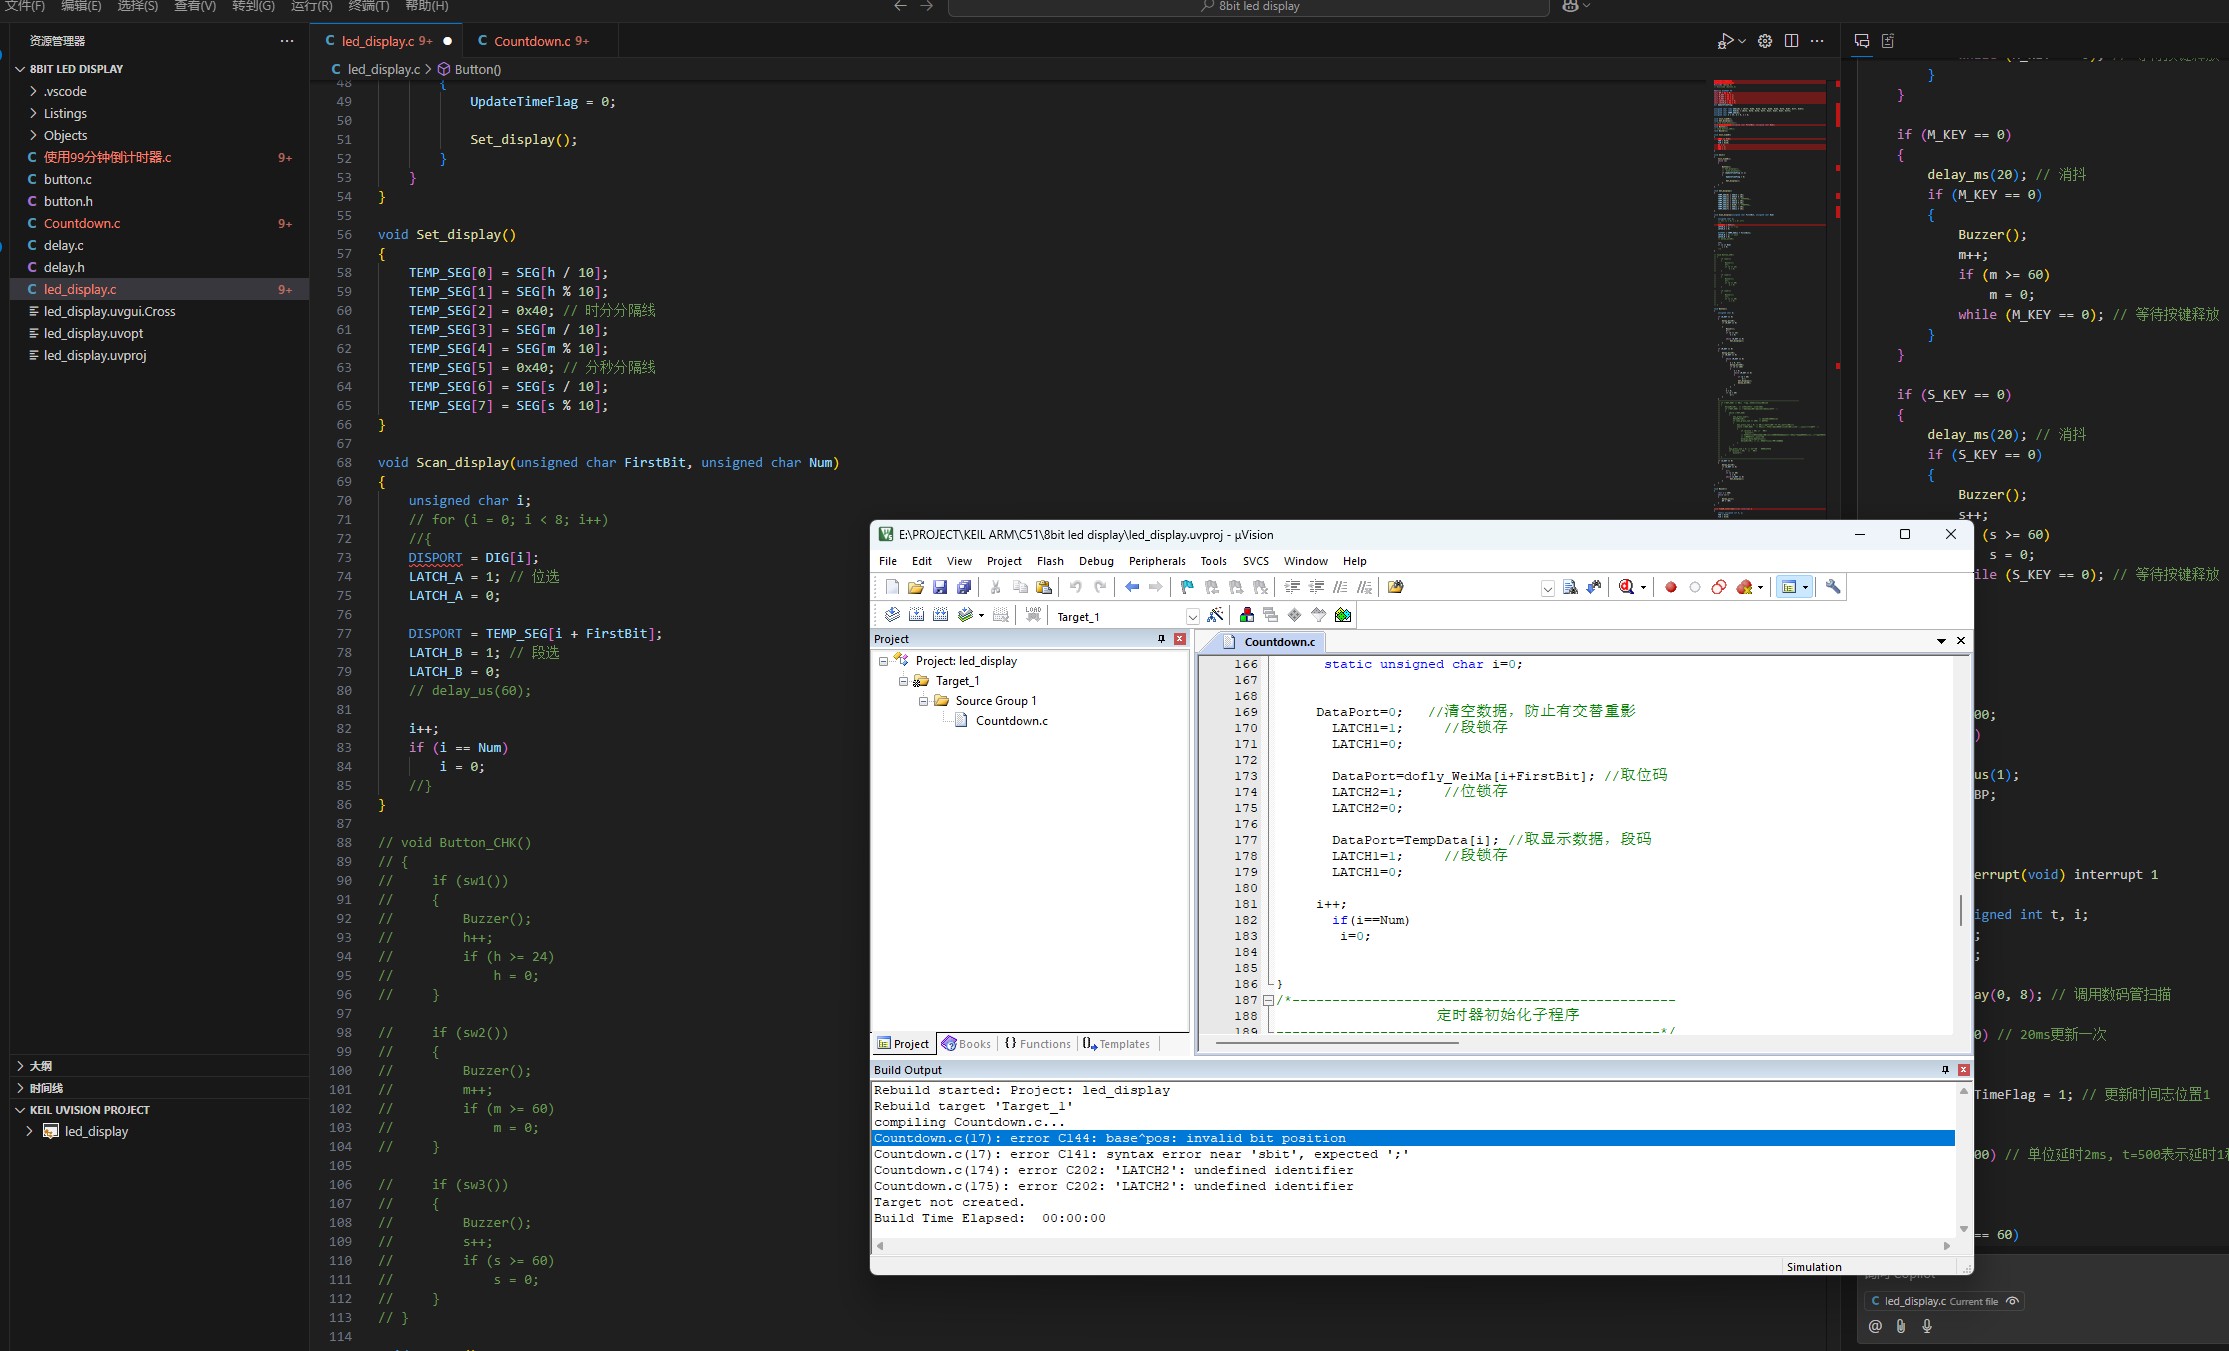Click the Build Output vertical scrollbar
The width and height of the screenshot is (2229, 1351).
[1963, 1160]
